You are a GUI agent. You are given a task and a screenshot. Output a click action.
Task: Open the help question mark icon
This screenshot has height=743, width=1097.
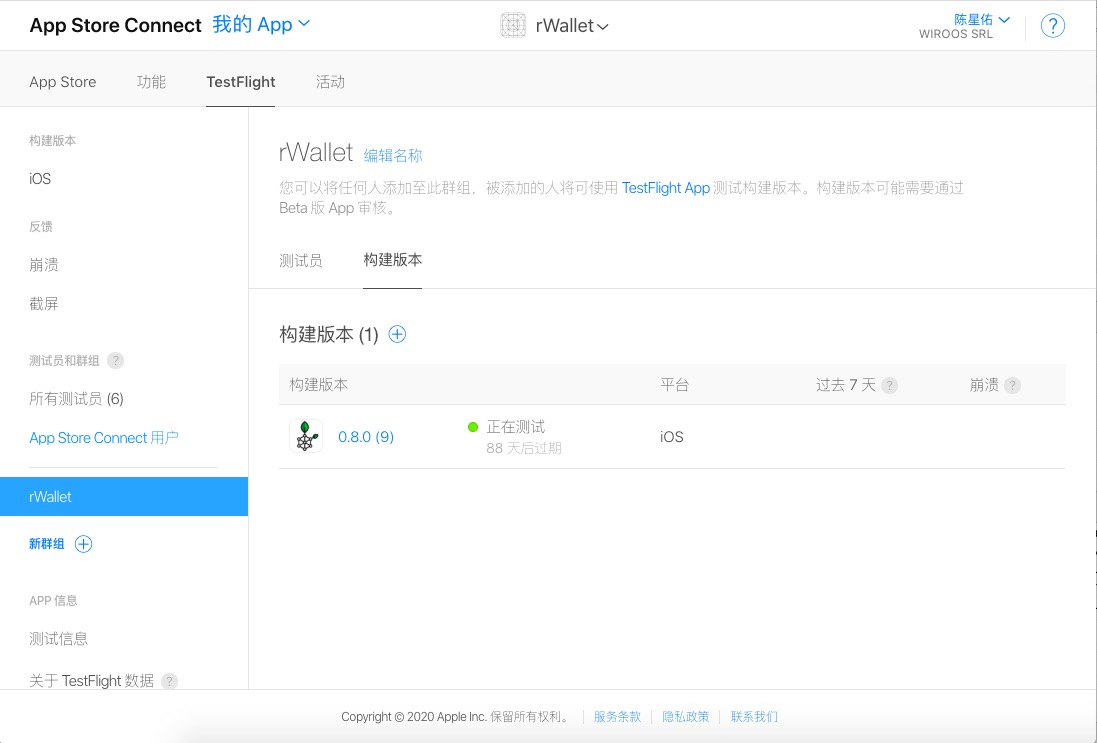(x=1052, y=26)
